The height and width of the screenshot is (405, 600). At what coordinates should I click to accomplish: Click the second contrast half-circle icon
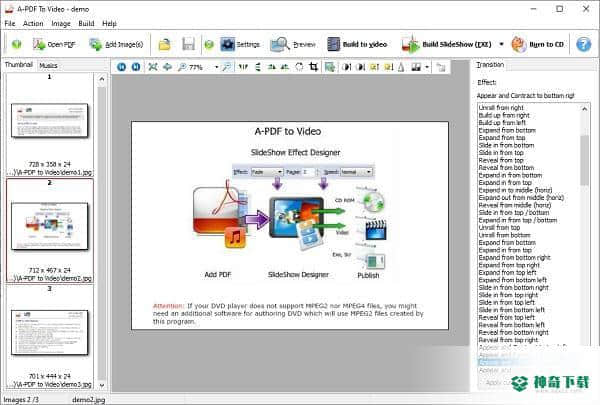pyautogui.click(x=360, y=67)
